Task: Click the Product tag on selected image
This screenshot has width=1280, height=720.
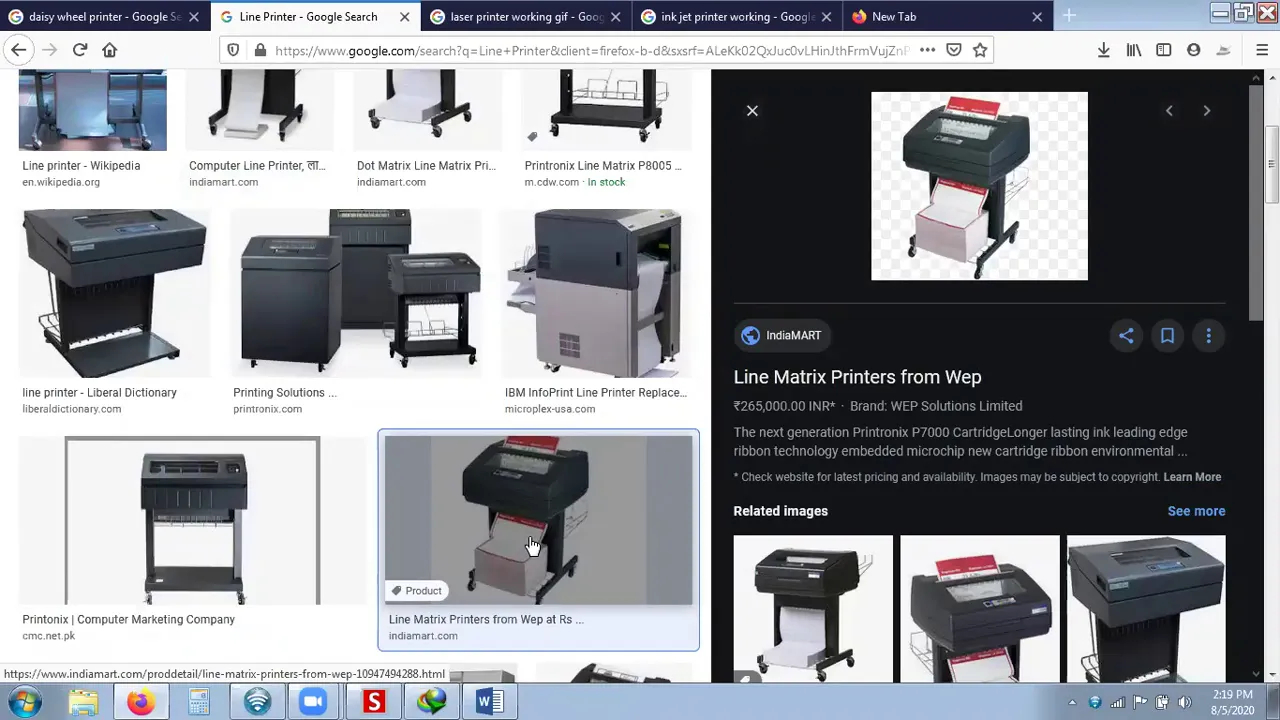Action: (416, 591)
